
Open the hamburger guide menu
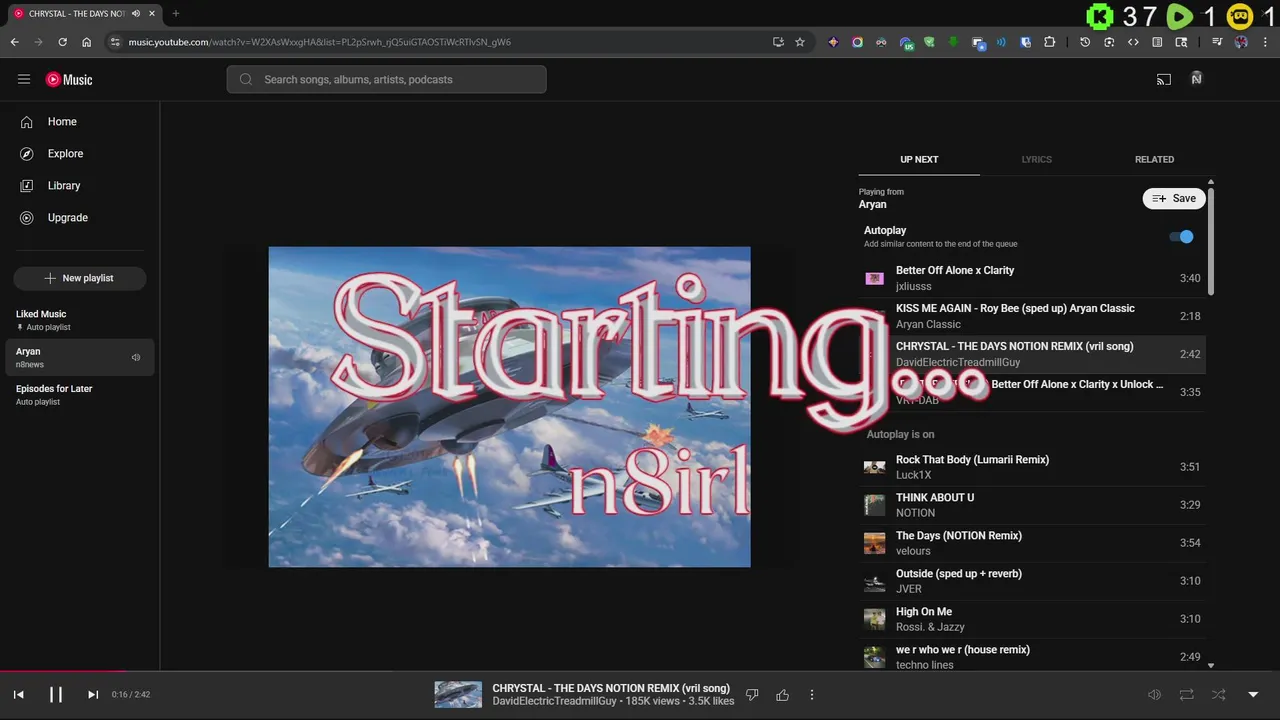pyautogui.click(x=24, y=79)
